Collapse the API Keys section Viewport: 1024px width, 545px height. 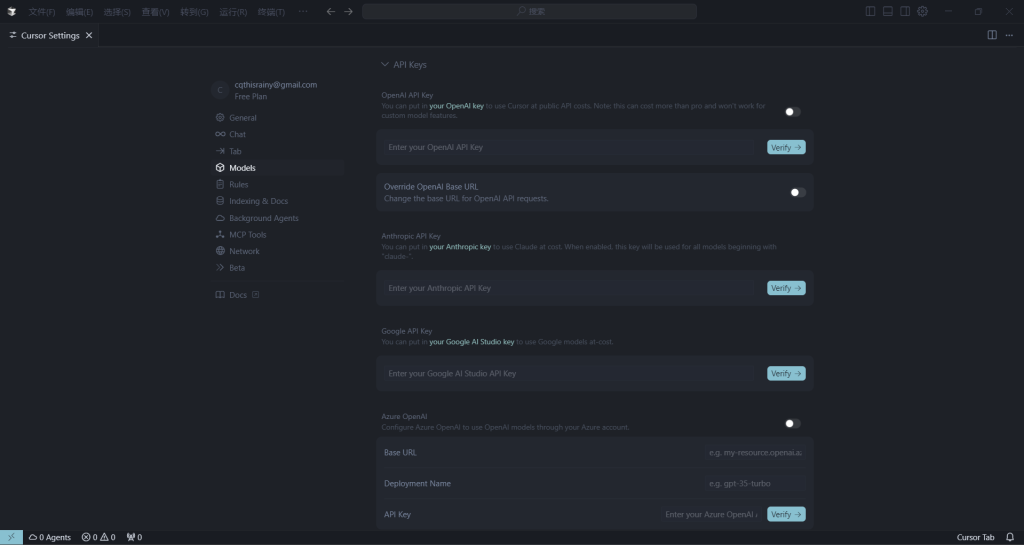(385, 65)
